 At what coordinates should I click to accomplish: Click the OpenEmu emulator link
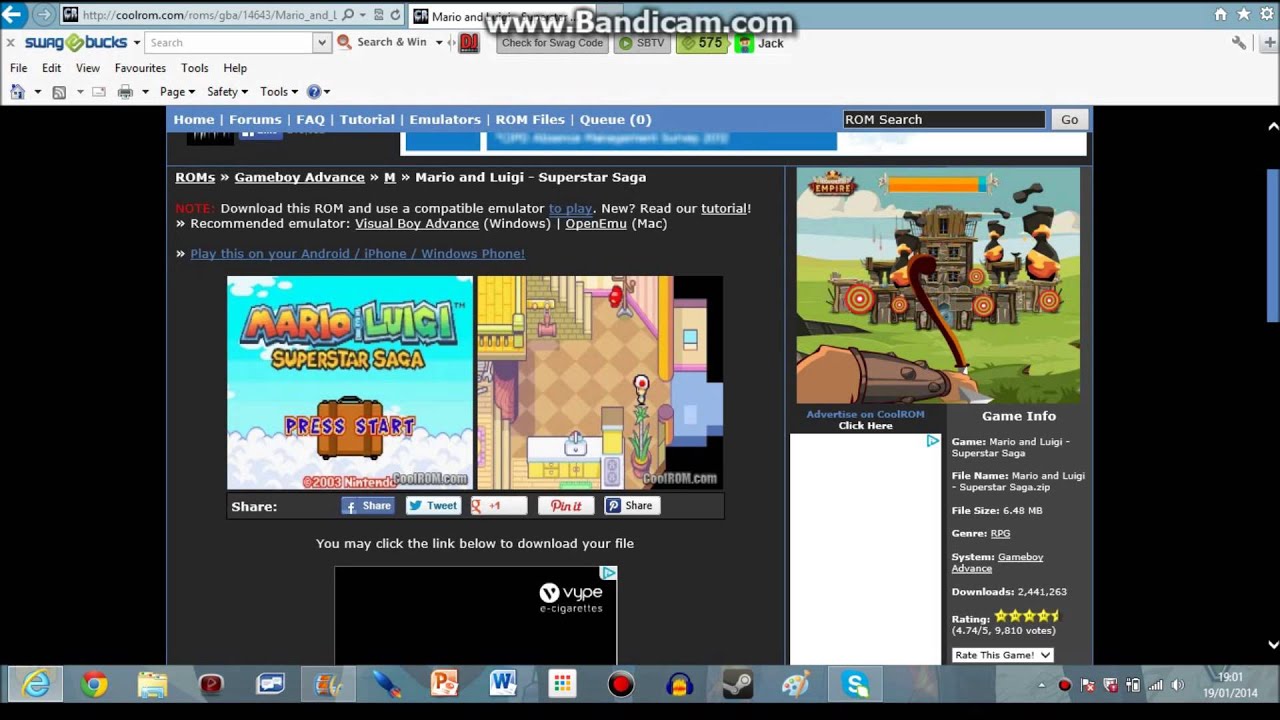[x=596, y=223]
